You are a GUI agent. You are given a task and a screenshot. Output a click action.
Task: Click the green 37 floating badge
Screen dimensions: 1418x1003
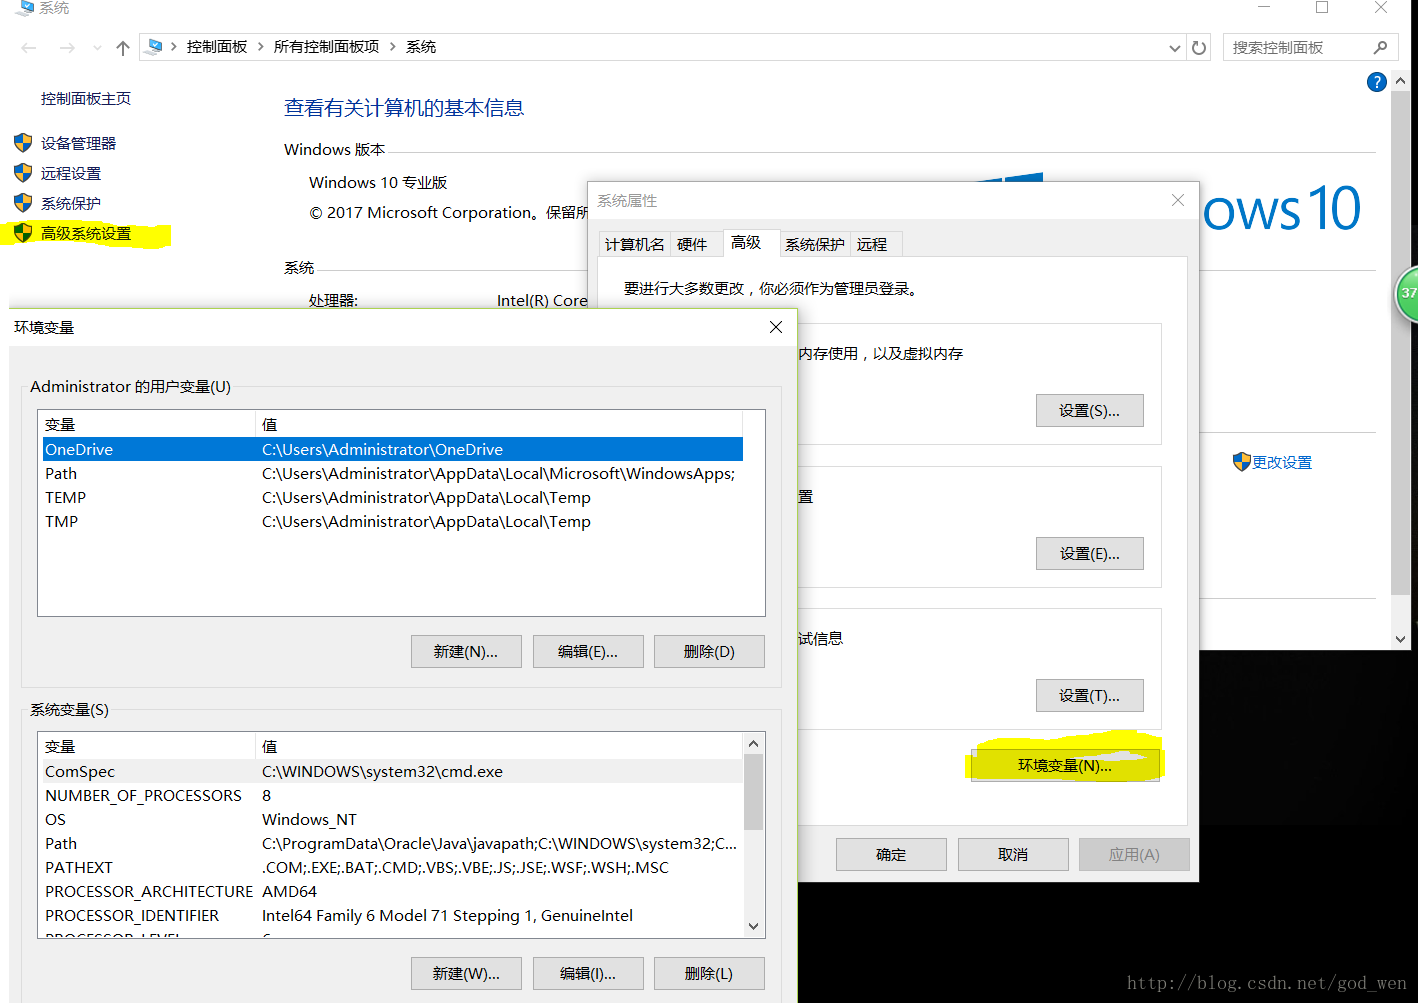pos(1408,293)
